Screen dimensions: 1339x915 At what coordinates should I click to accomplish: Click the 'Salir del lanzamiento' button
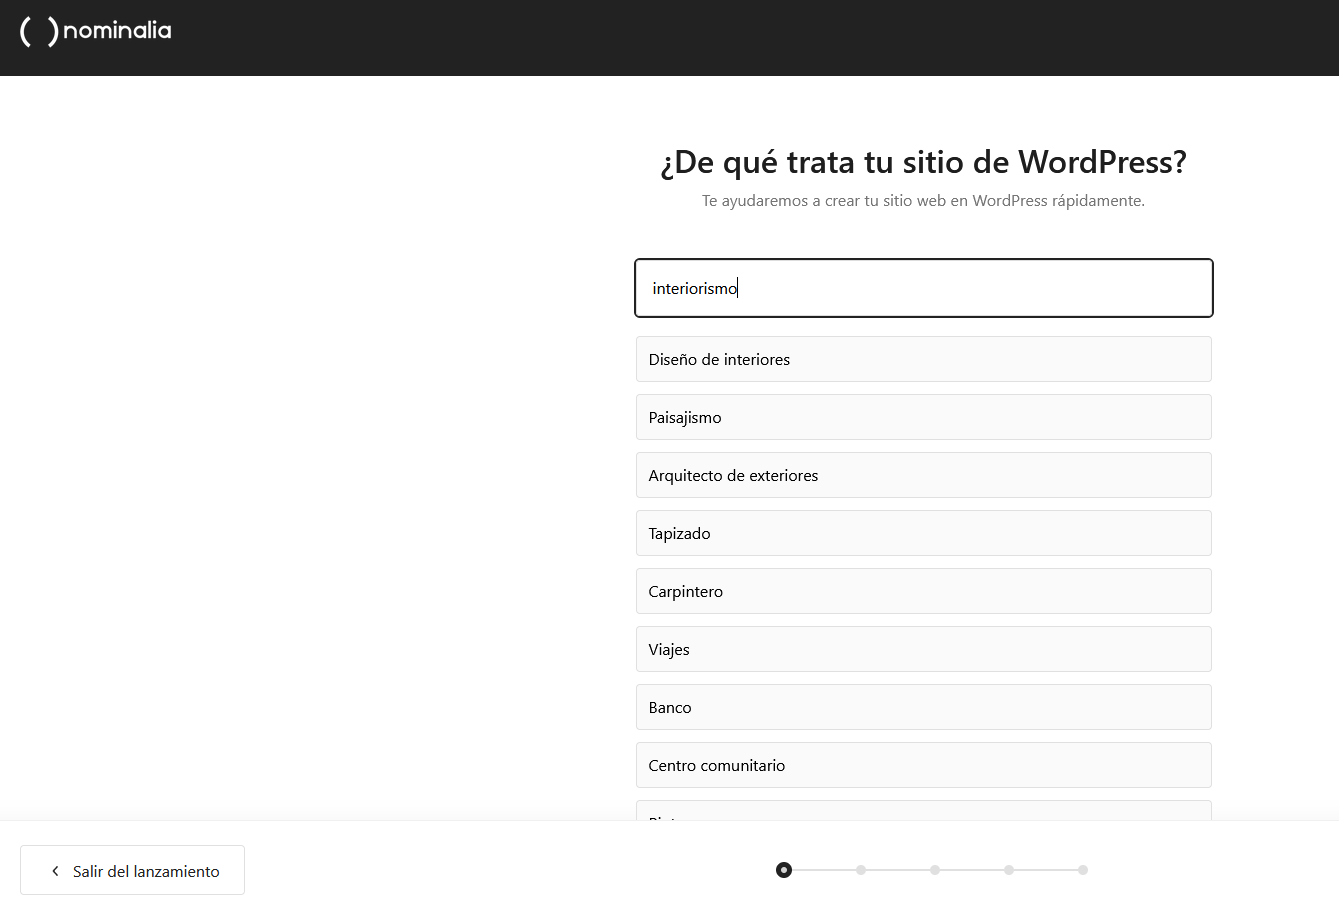point(132,870)
